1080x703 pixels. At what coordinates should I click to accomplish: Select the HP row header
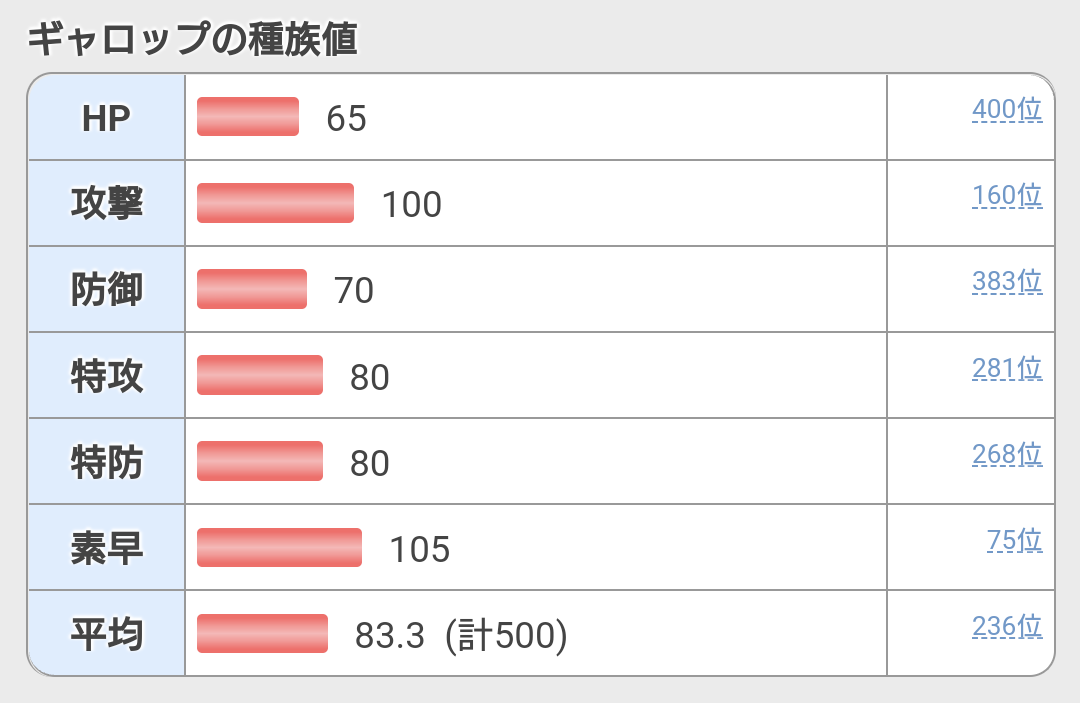pyautogui.click(x=107, y=118)
